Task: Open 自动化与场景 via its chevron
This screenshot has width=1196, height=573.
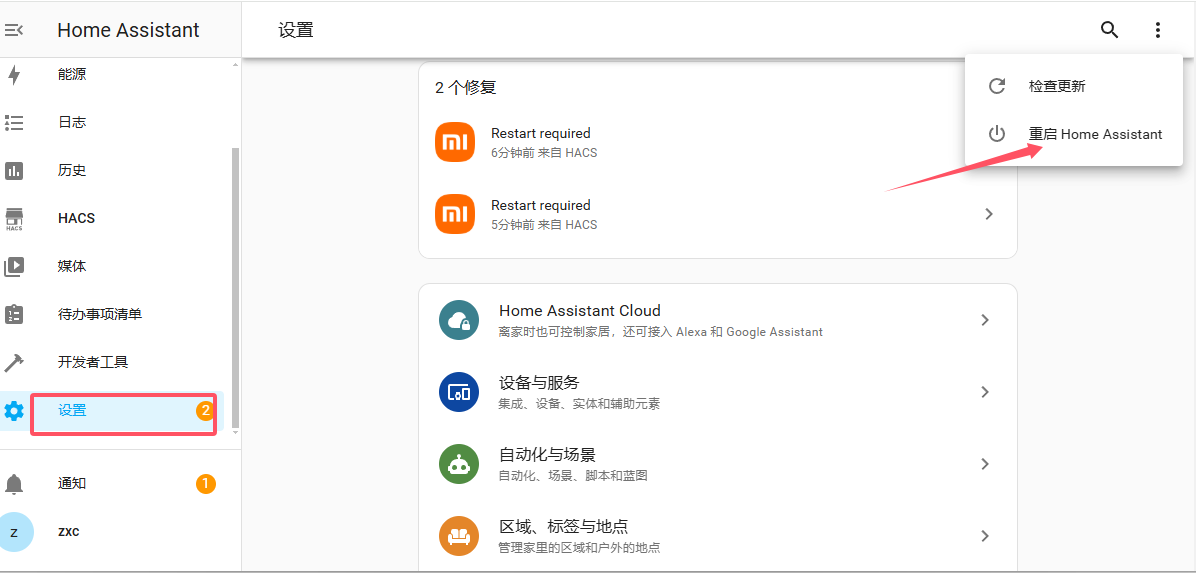Action: (x=985, y=464)
